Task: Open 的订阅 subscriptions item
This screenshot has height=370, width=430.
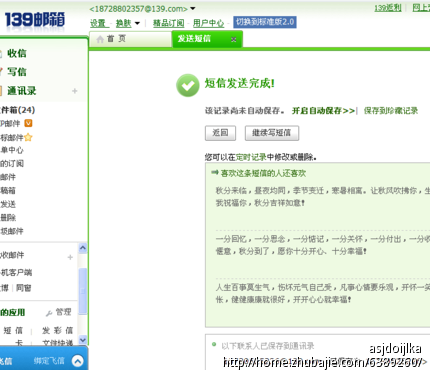Action: point(12,163)
